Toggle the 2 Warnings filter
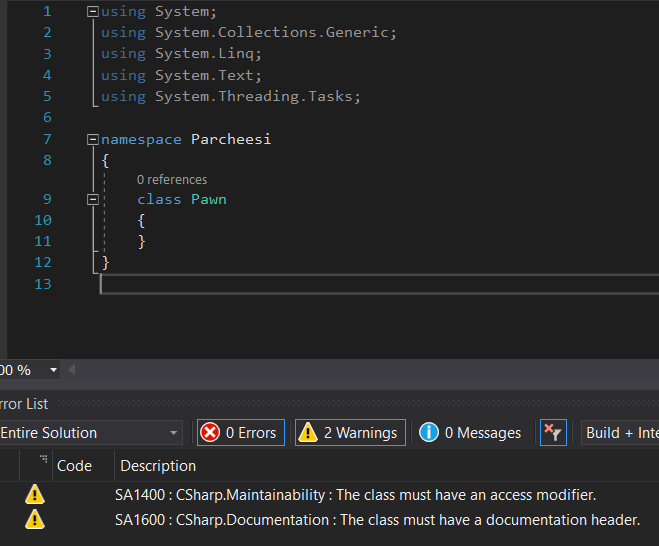The height and width of the screenshot is (546, 659). pyautogui.click(x=350, y=433)
